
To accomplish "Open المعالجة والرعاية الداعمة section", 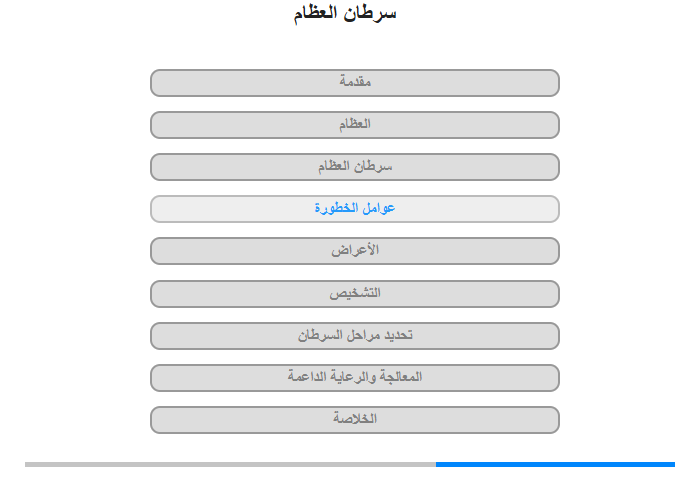I will (355, 378).
